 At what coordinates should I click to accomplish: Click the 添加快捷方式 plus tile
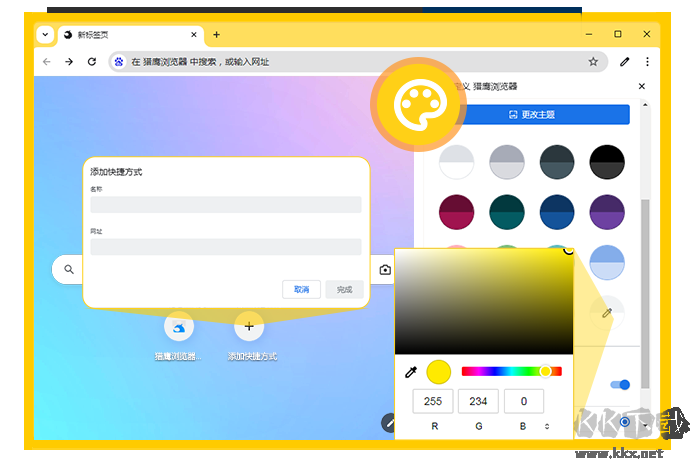249,327
